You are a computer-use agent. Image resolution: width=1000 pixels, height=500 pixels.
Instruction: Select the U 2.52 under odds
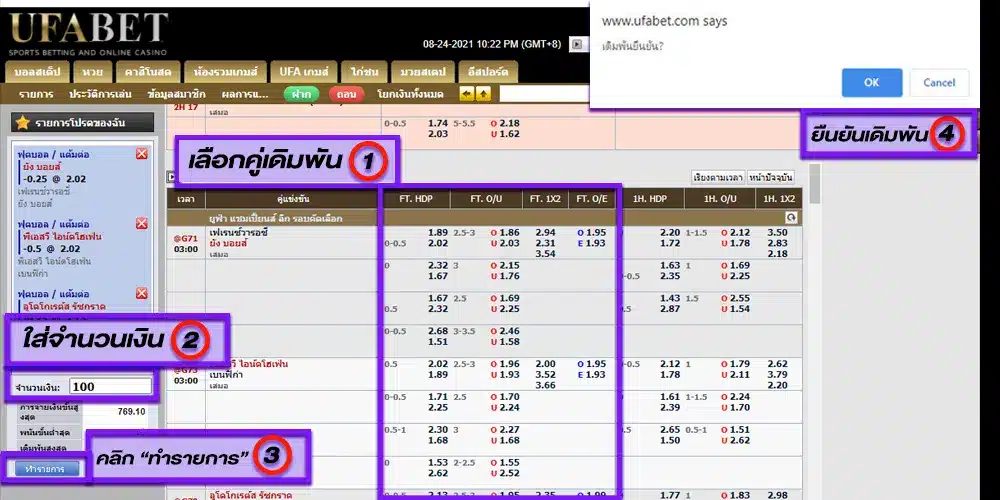[504, 473]
